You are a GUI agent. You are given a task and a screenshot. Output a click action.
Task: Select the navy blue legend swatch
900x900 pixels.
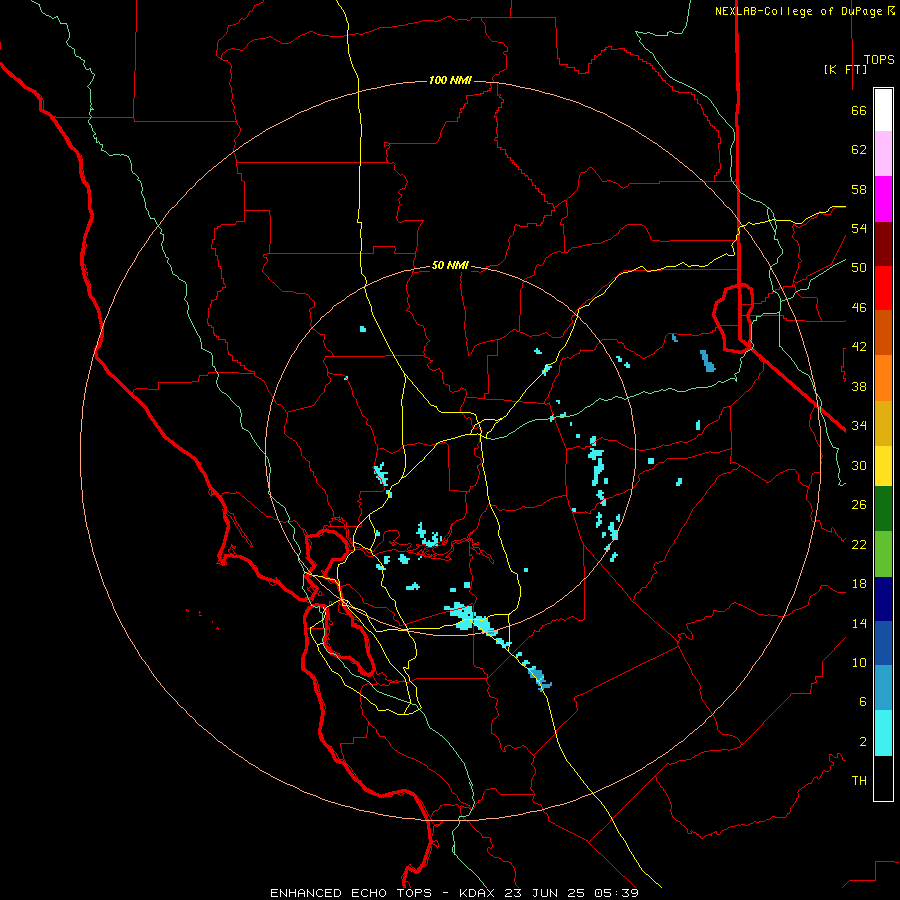[883, 599]
